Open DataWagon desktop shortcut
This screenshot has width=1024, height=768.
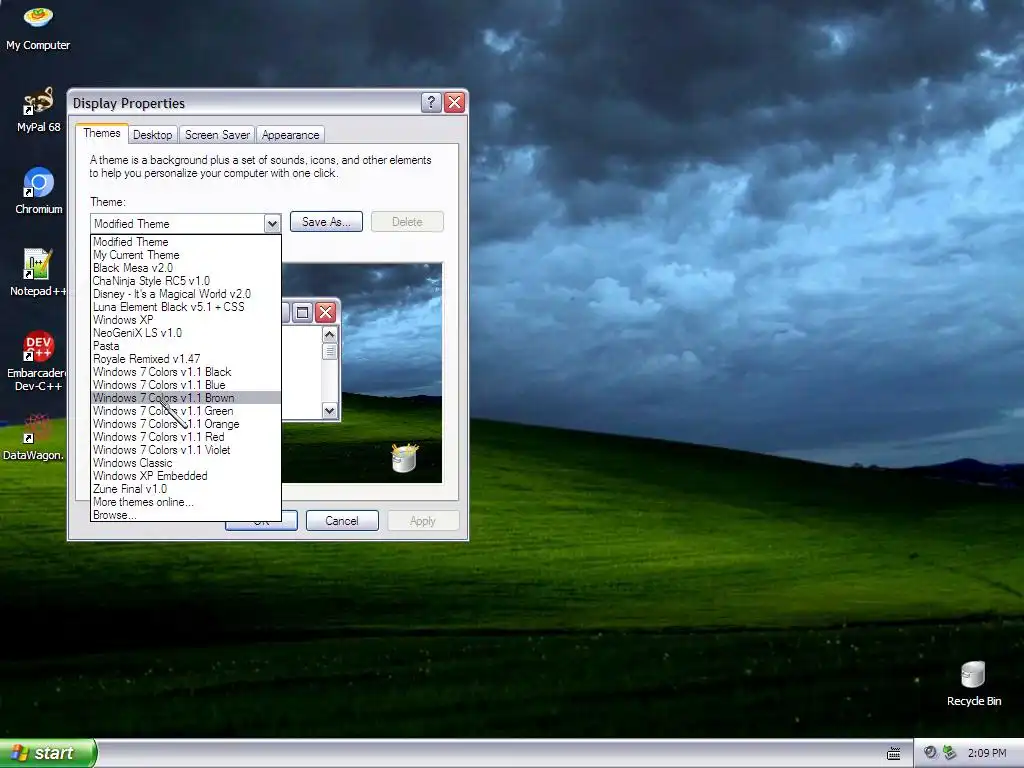[34, 436]
